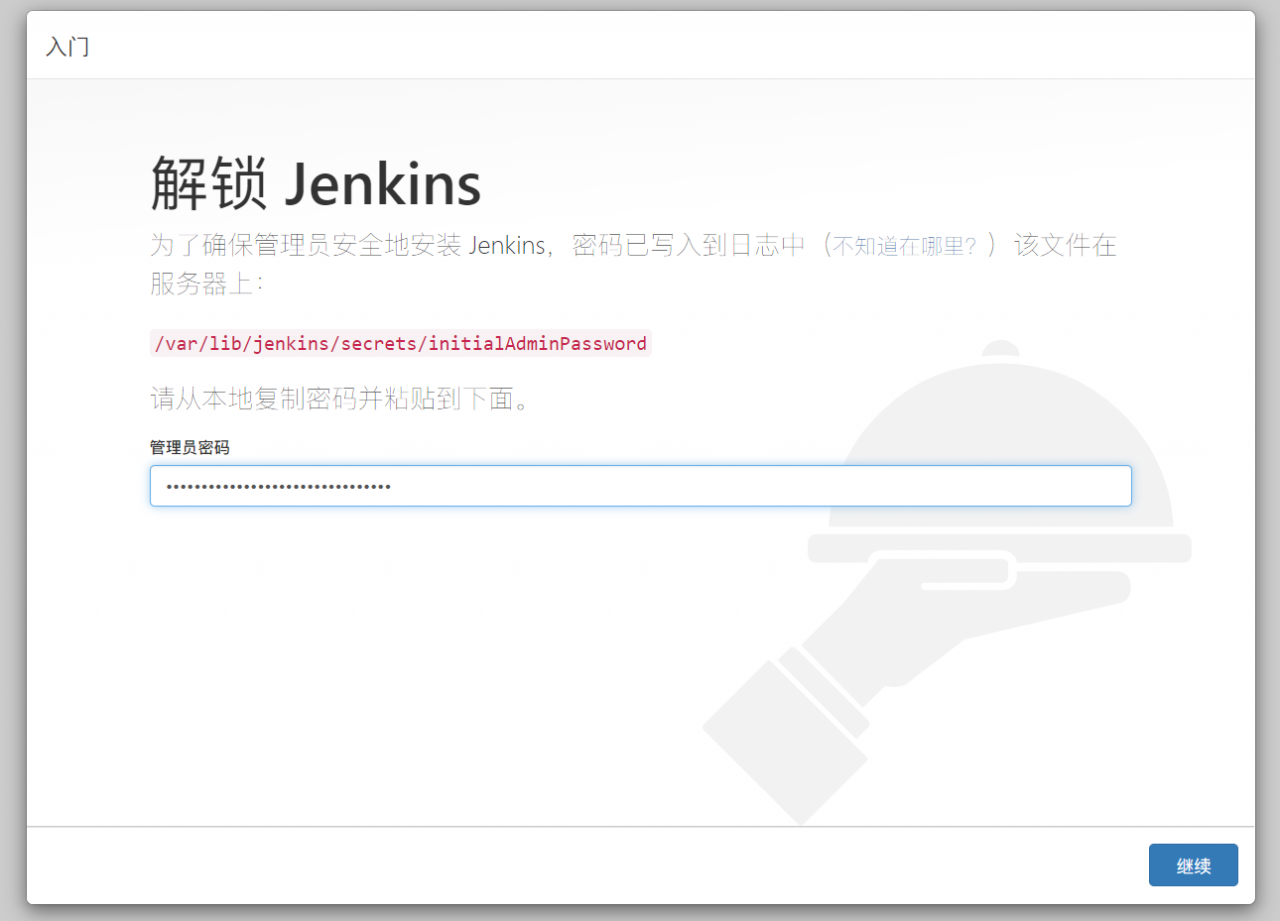Click the 管理员密码 field label

pos(190,447)
